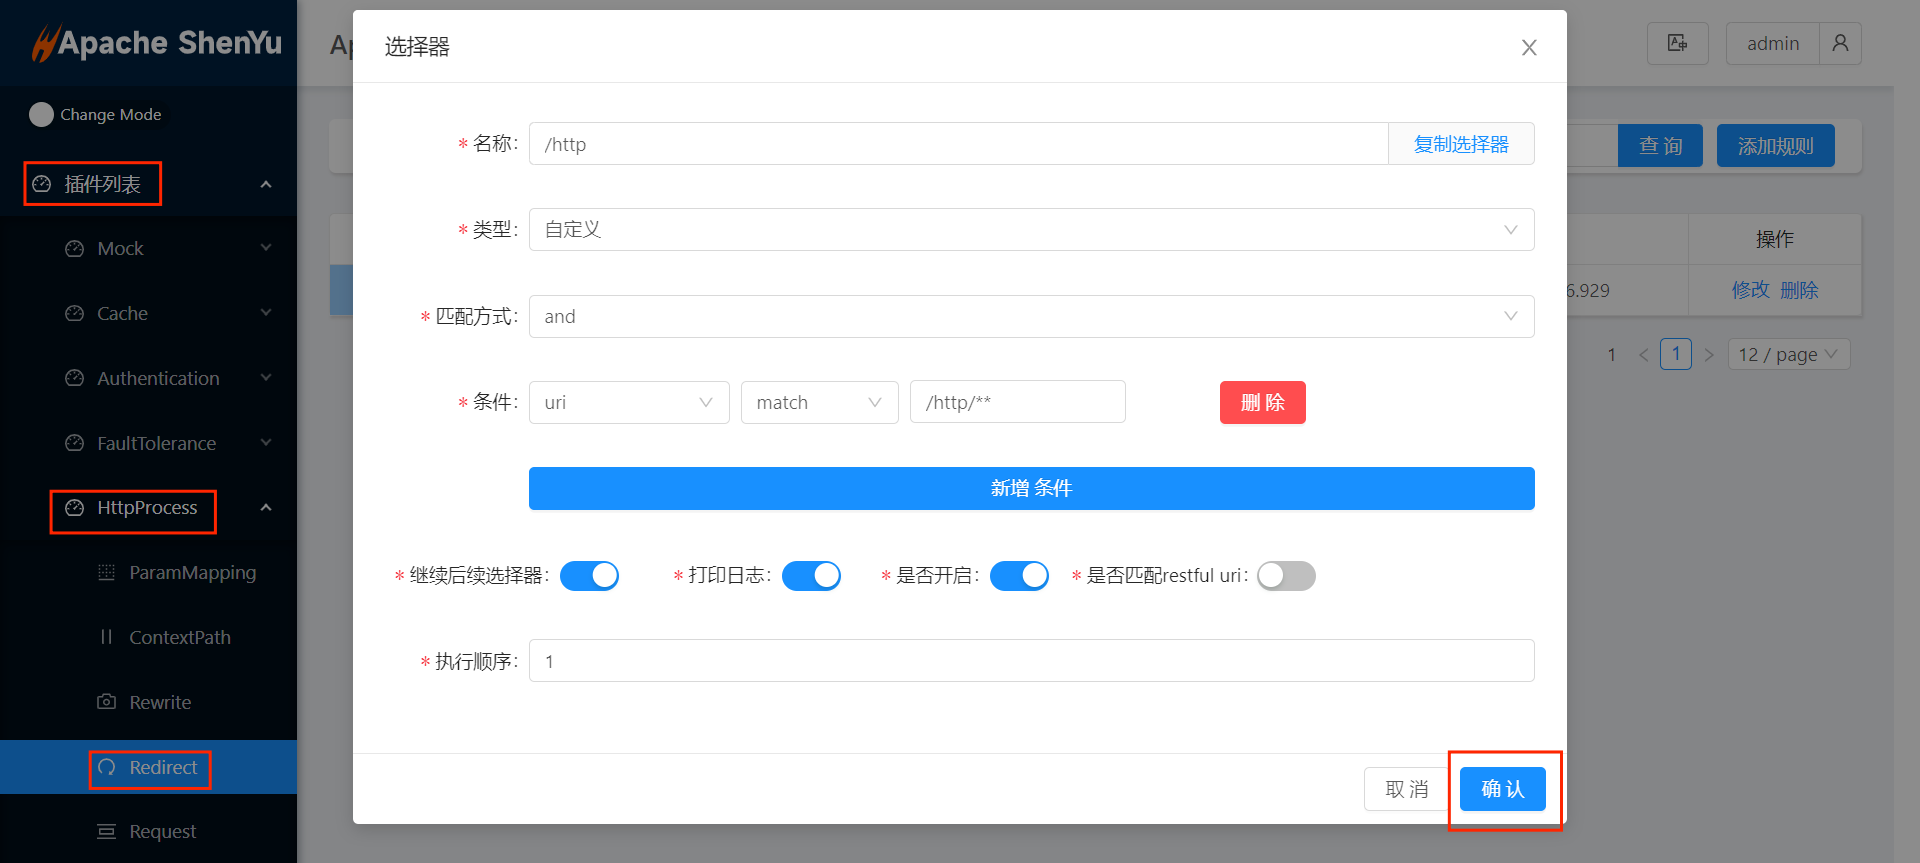Click the Rewrite camera icon in sidebar

coord(106,702)
